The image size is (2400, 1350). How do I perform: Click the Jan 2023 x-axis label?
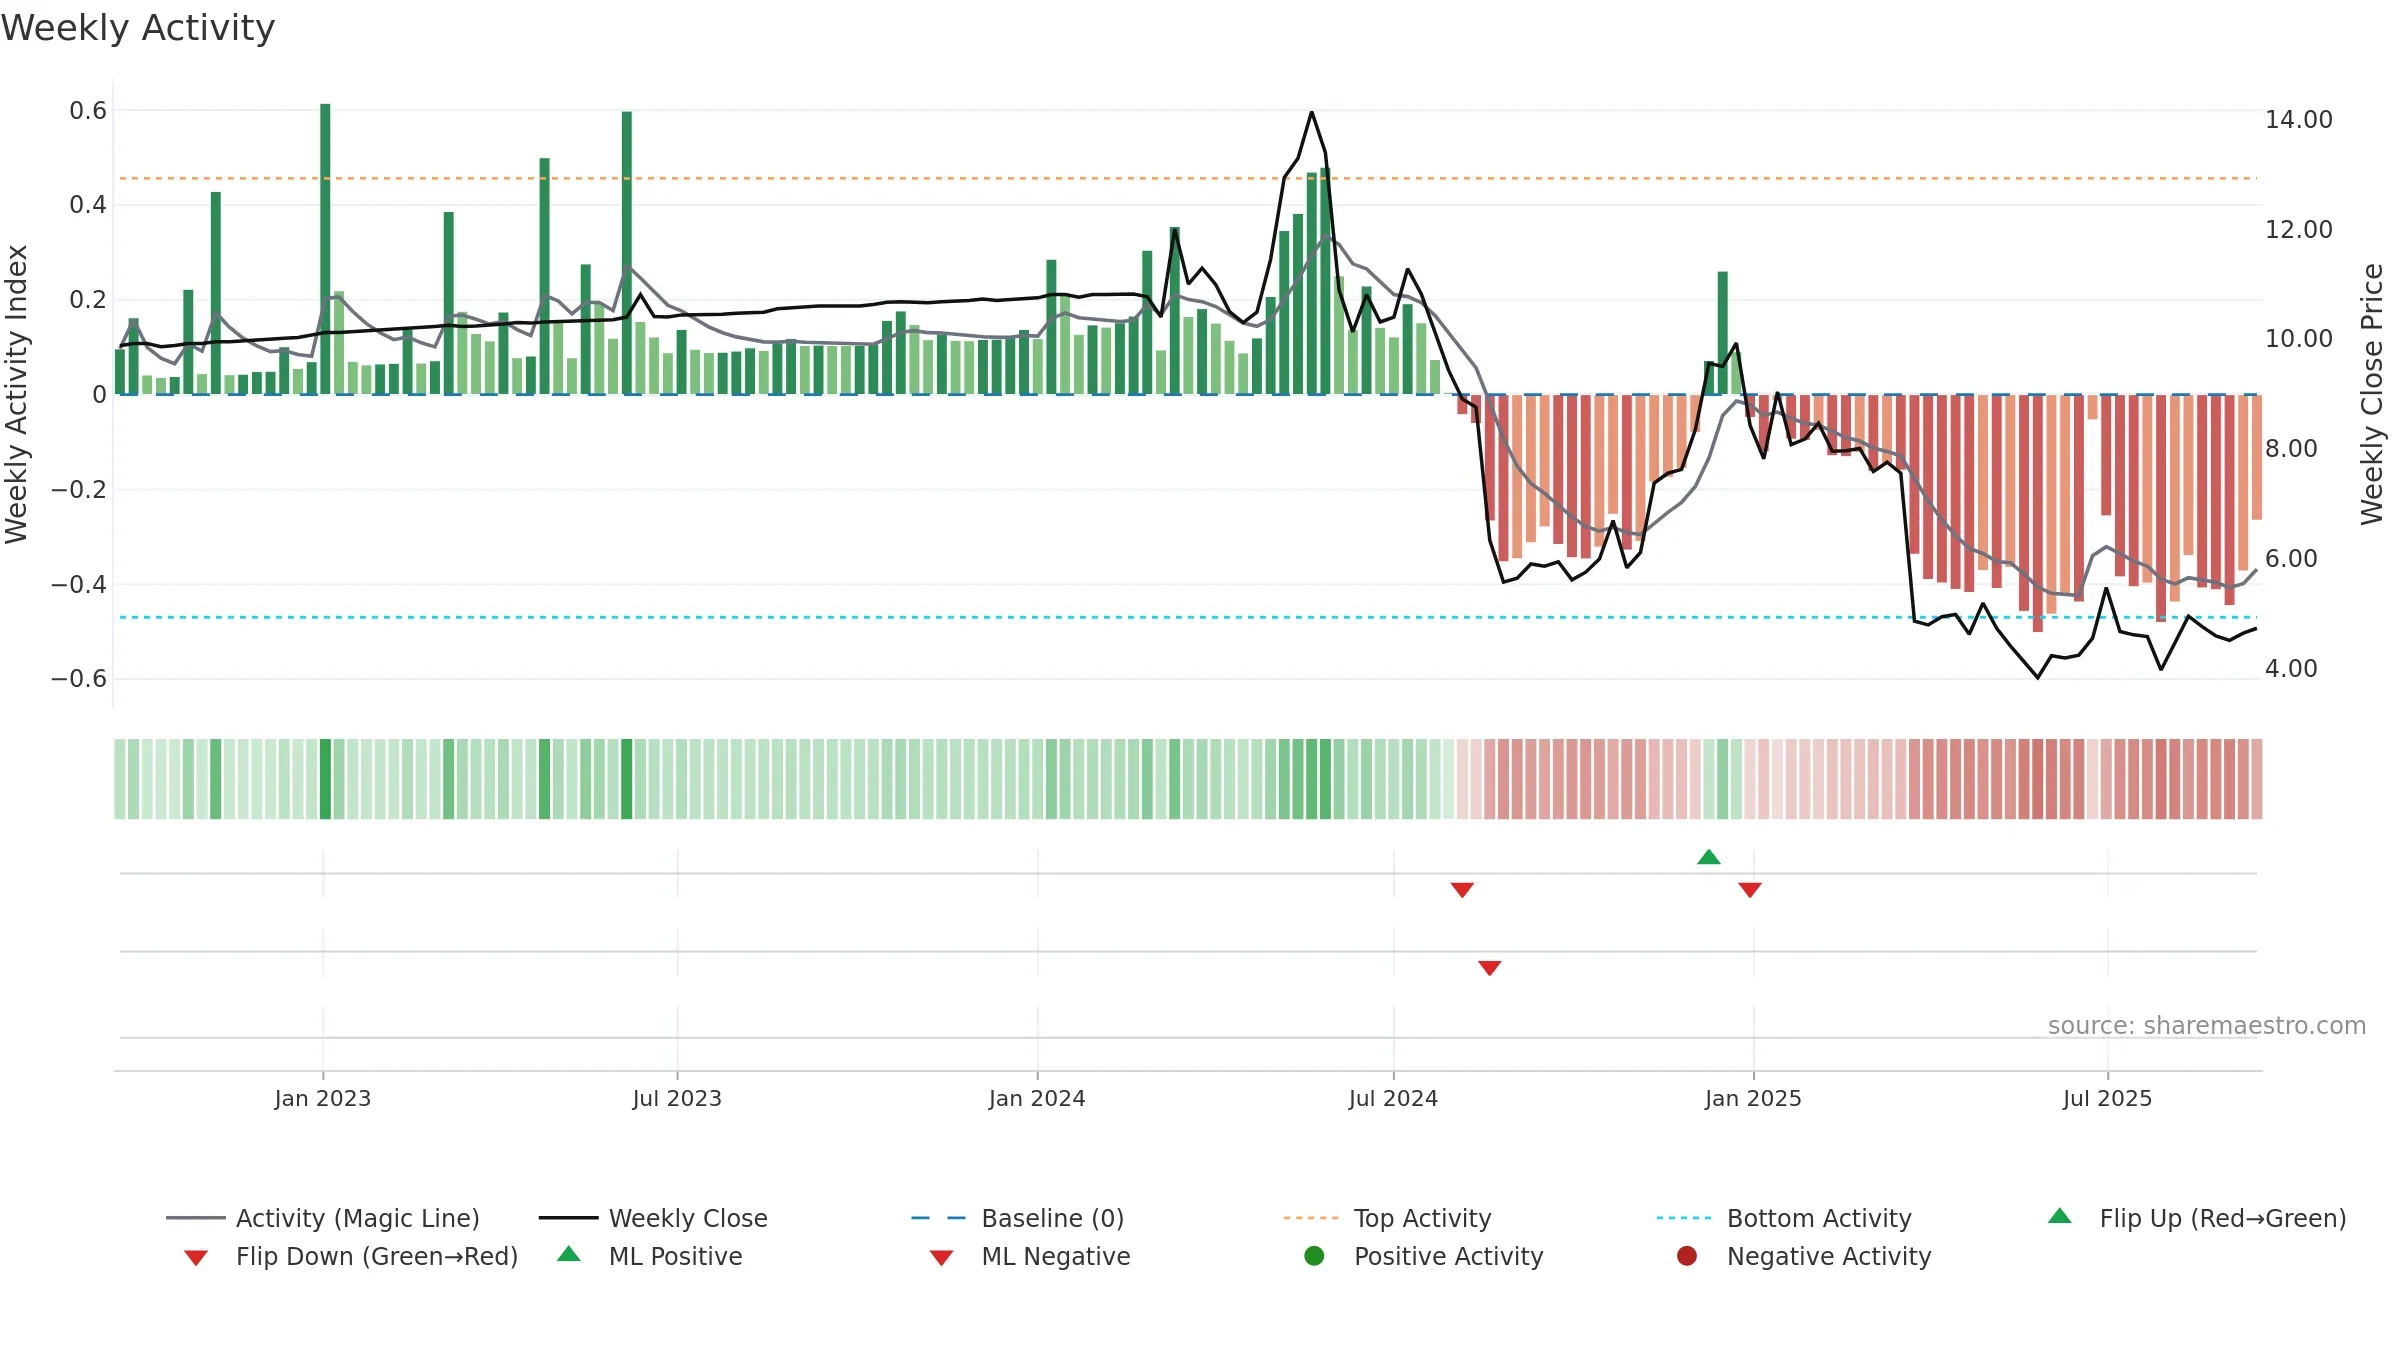[x=323, y=1098]
